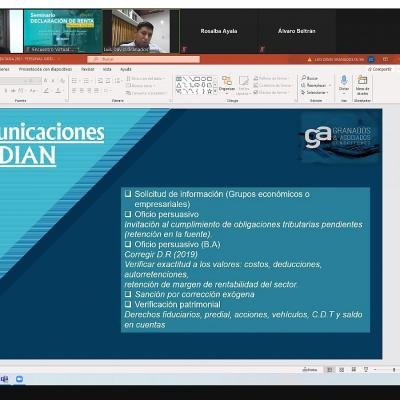The width and height of the screenshot is (400, 400).
Task: Open Ideas de diseño pane
Action: point(362,85)
